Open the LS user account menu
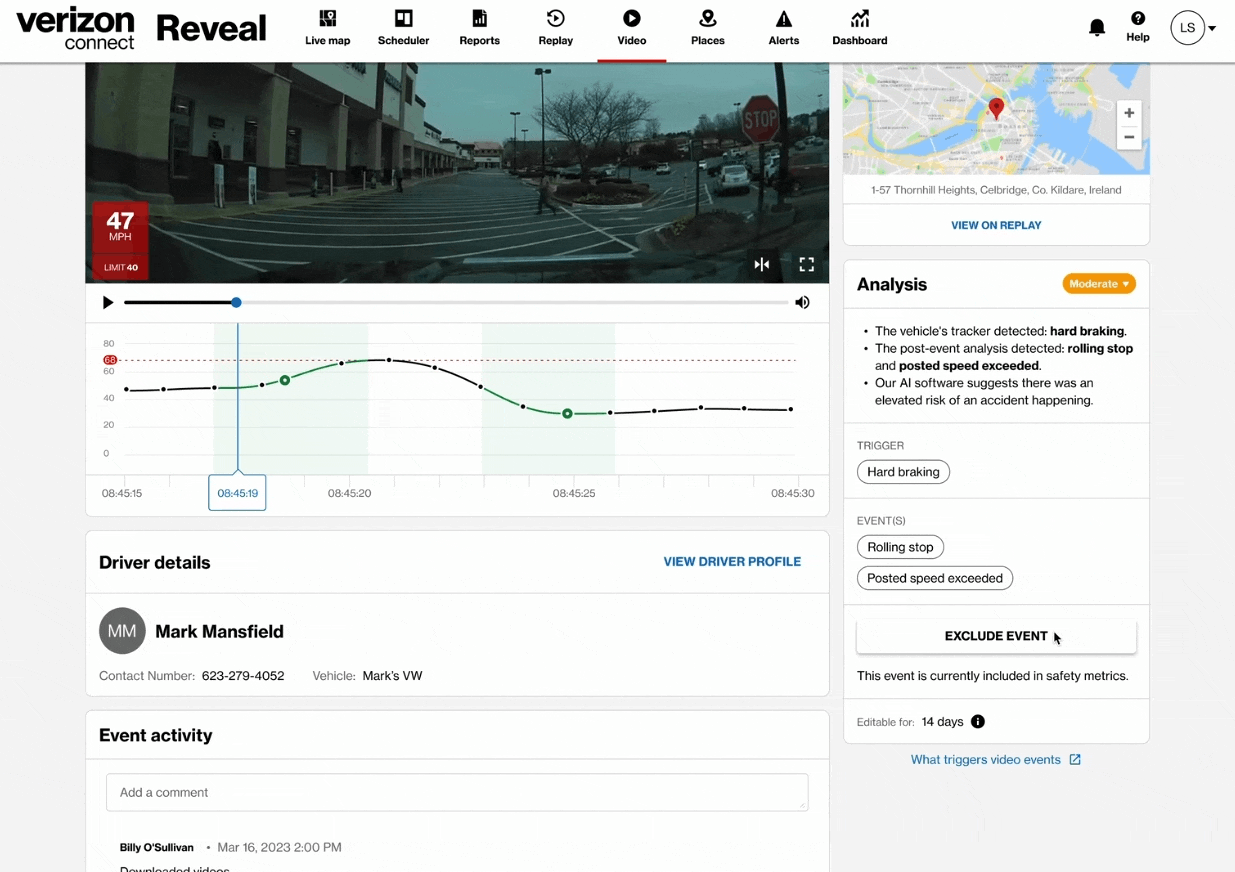 pyautogui.click(x=1193, y=28)
